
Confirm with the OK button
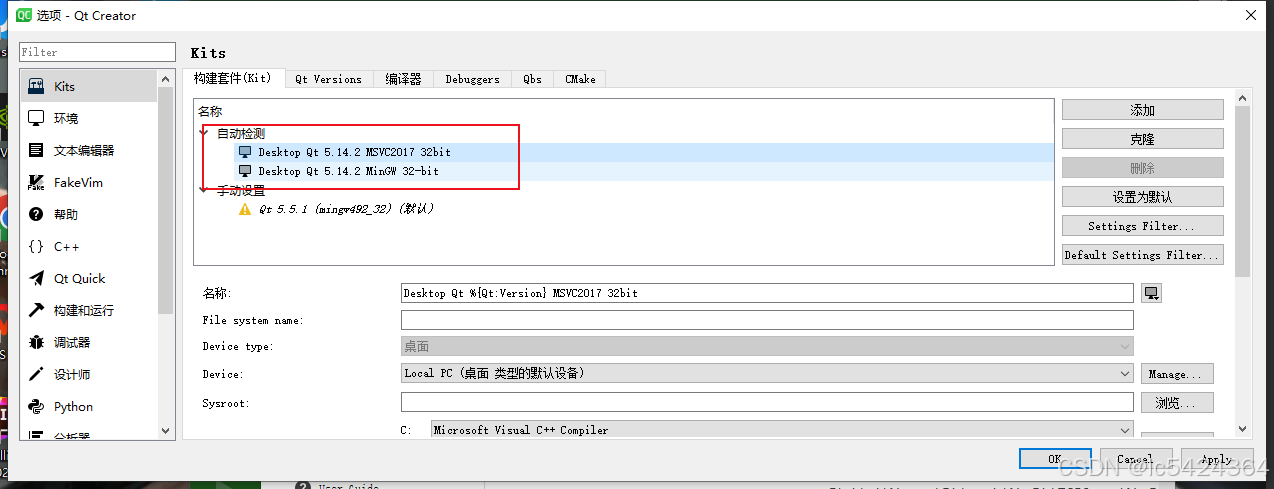click(1055, 458)
